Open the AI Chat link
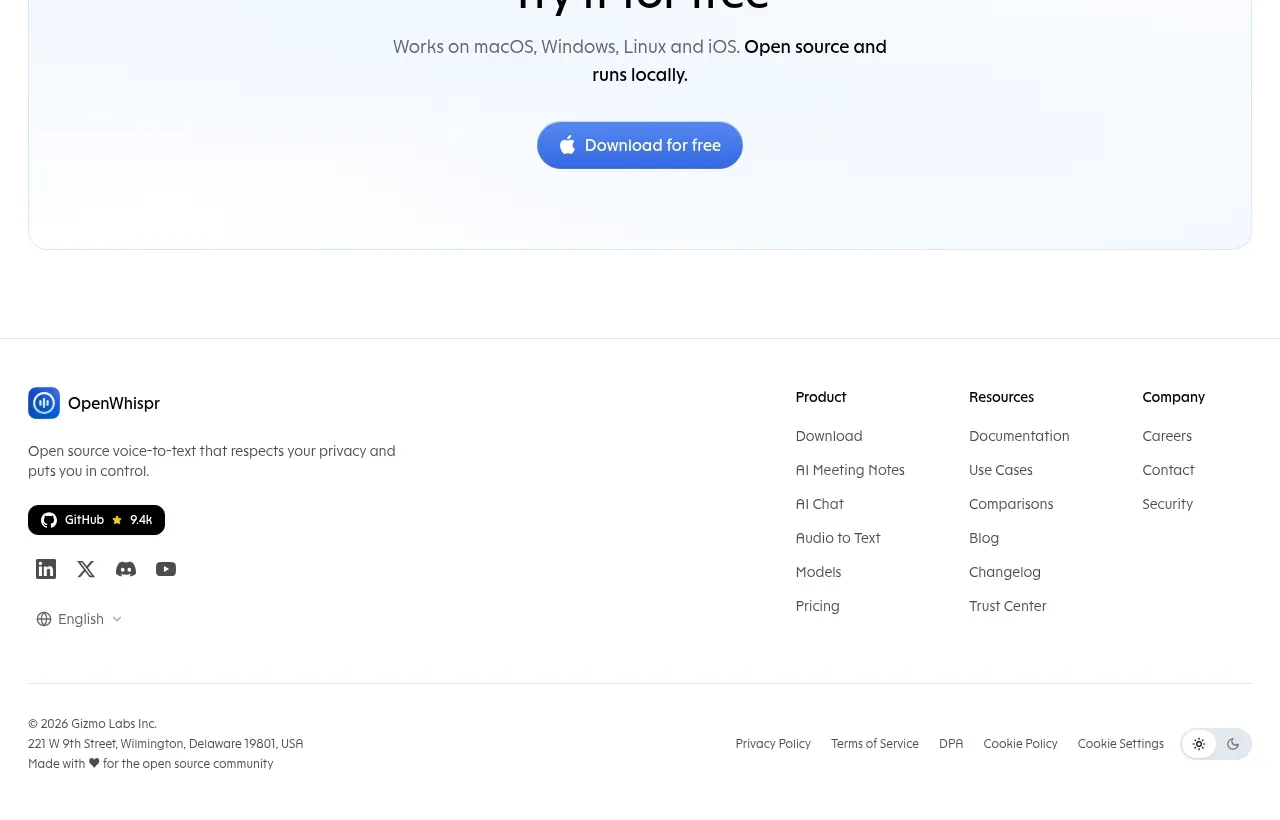Screen dimensions: 1280x820 point(820,504)
